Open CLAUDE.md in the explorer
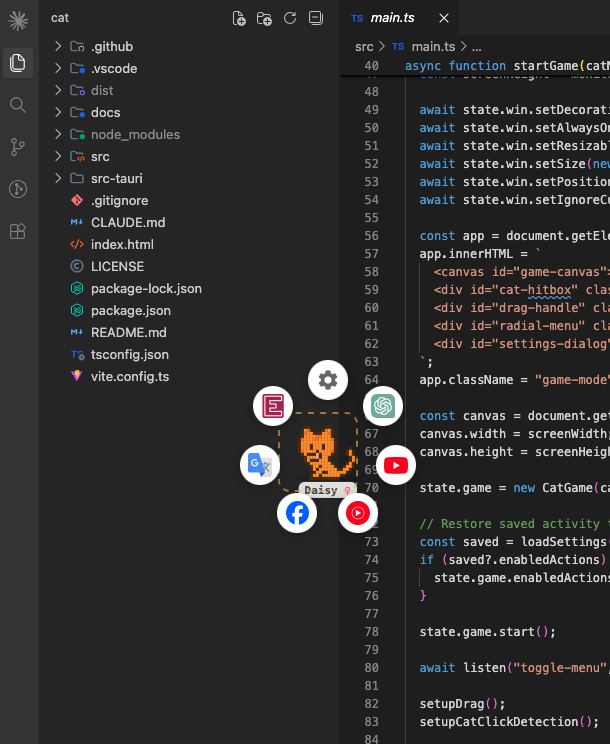 pyautogui.click(x=190, y=223)
